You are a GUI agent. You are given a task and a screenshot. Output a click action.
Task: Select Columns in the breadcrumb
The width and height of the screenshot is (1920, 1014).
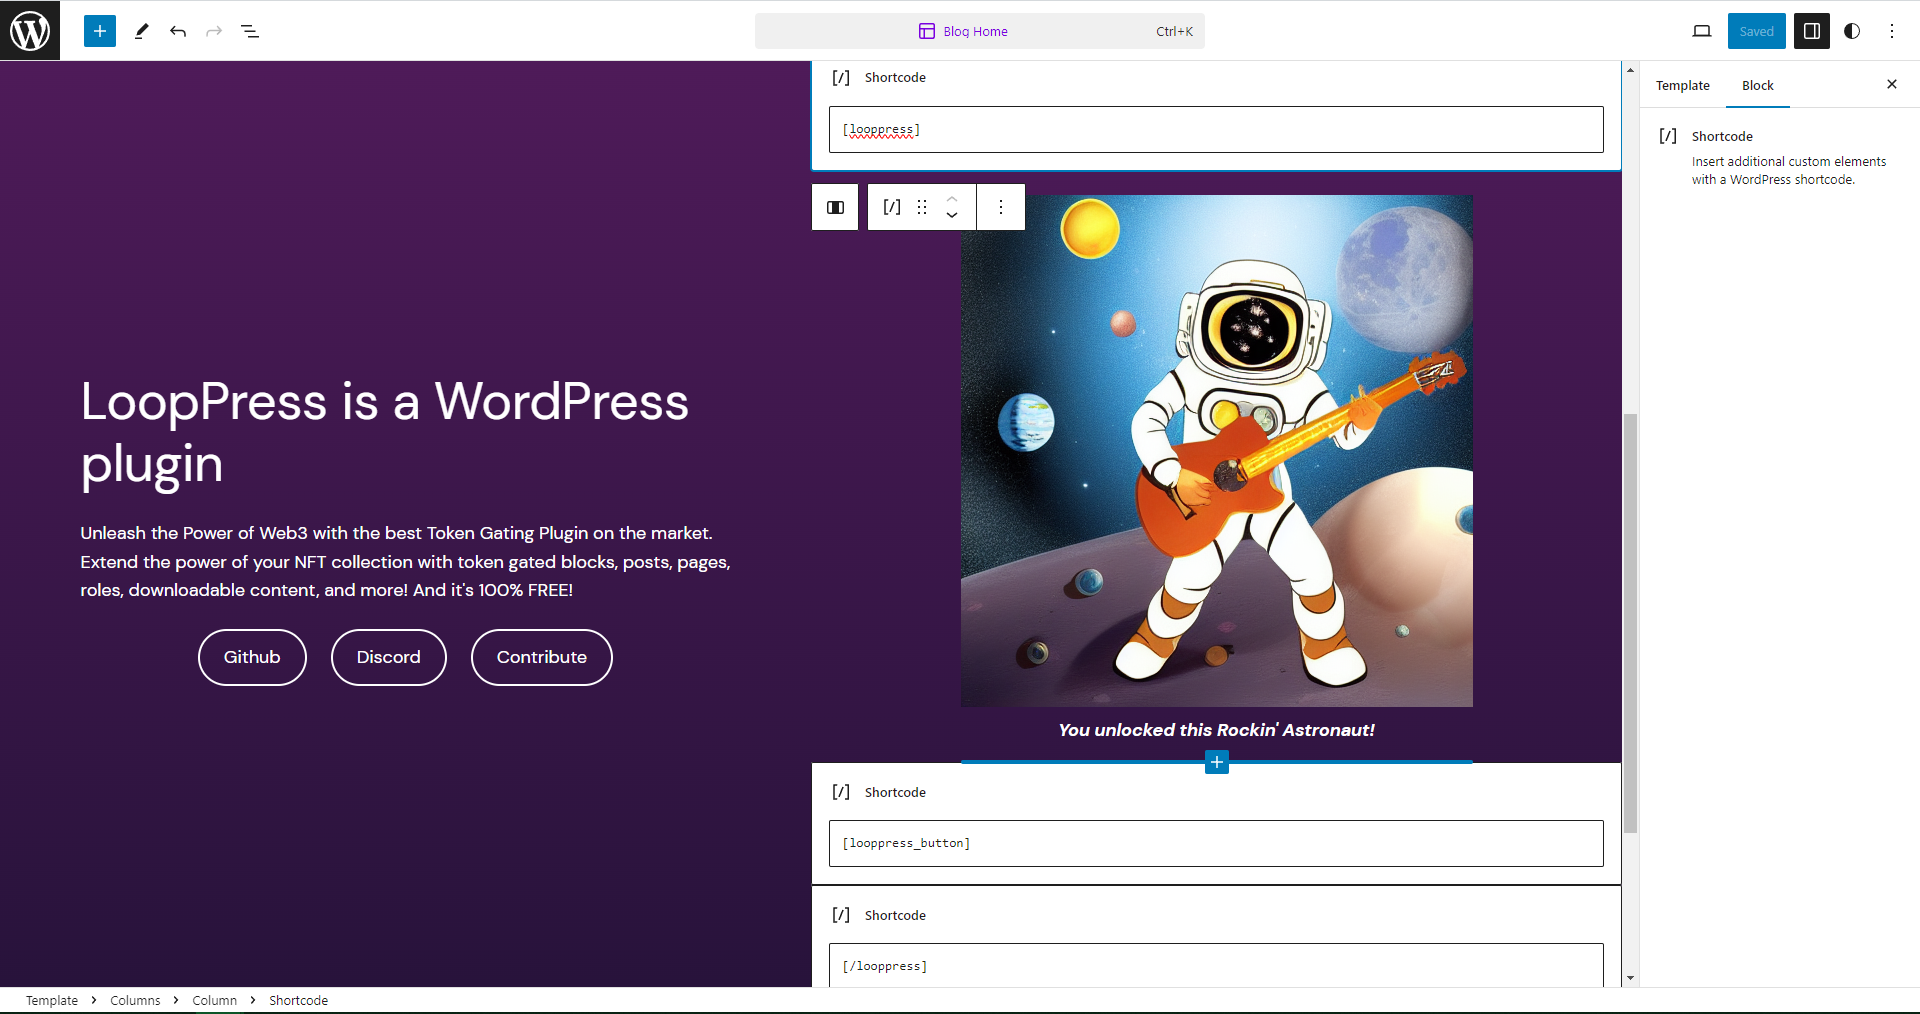(135, 1000)
